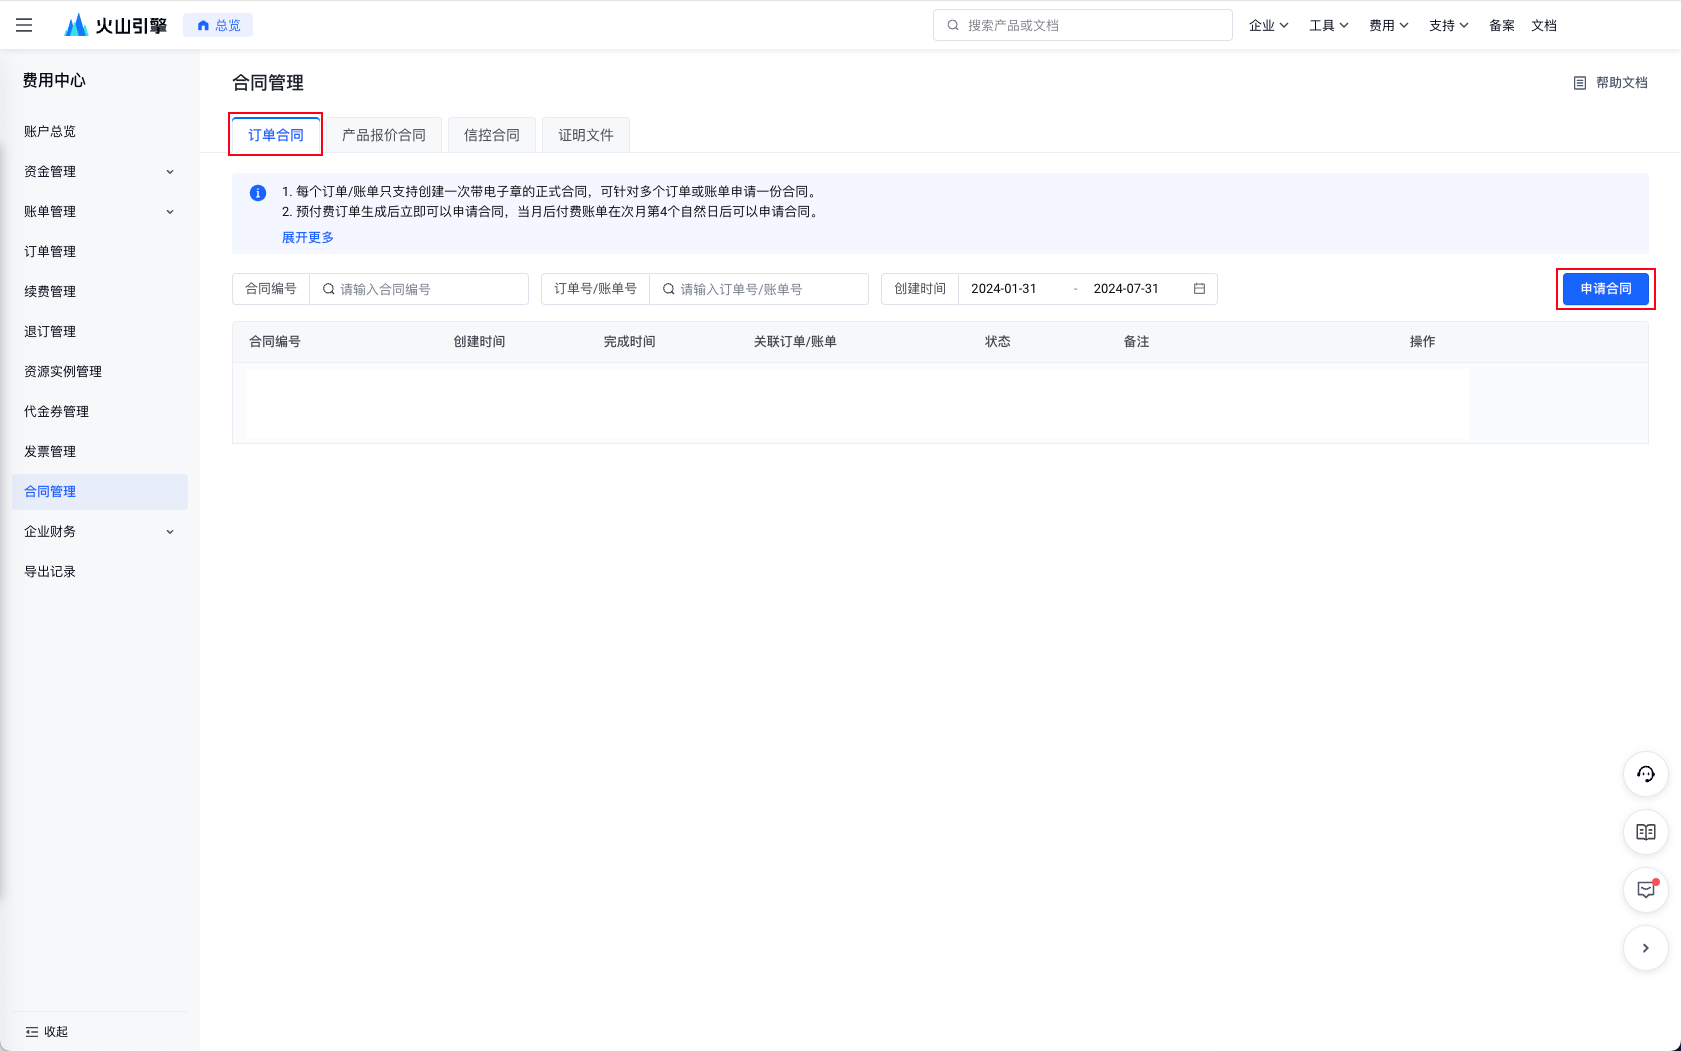
Task: Collapse sidebar with 收起 button
Action: (x=47, y=1031)
